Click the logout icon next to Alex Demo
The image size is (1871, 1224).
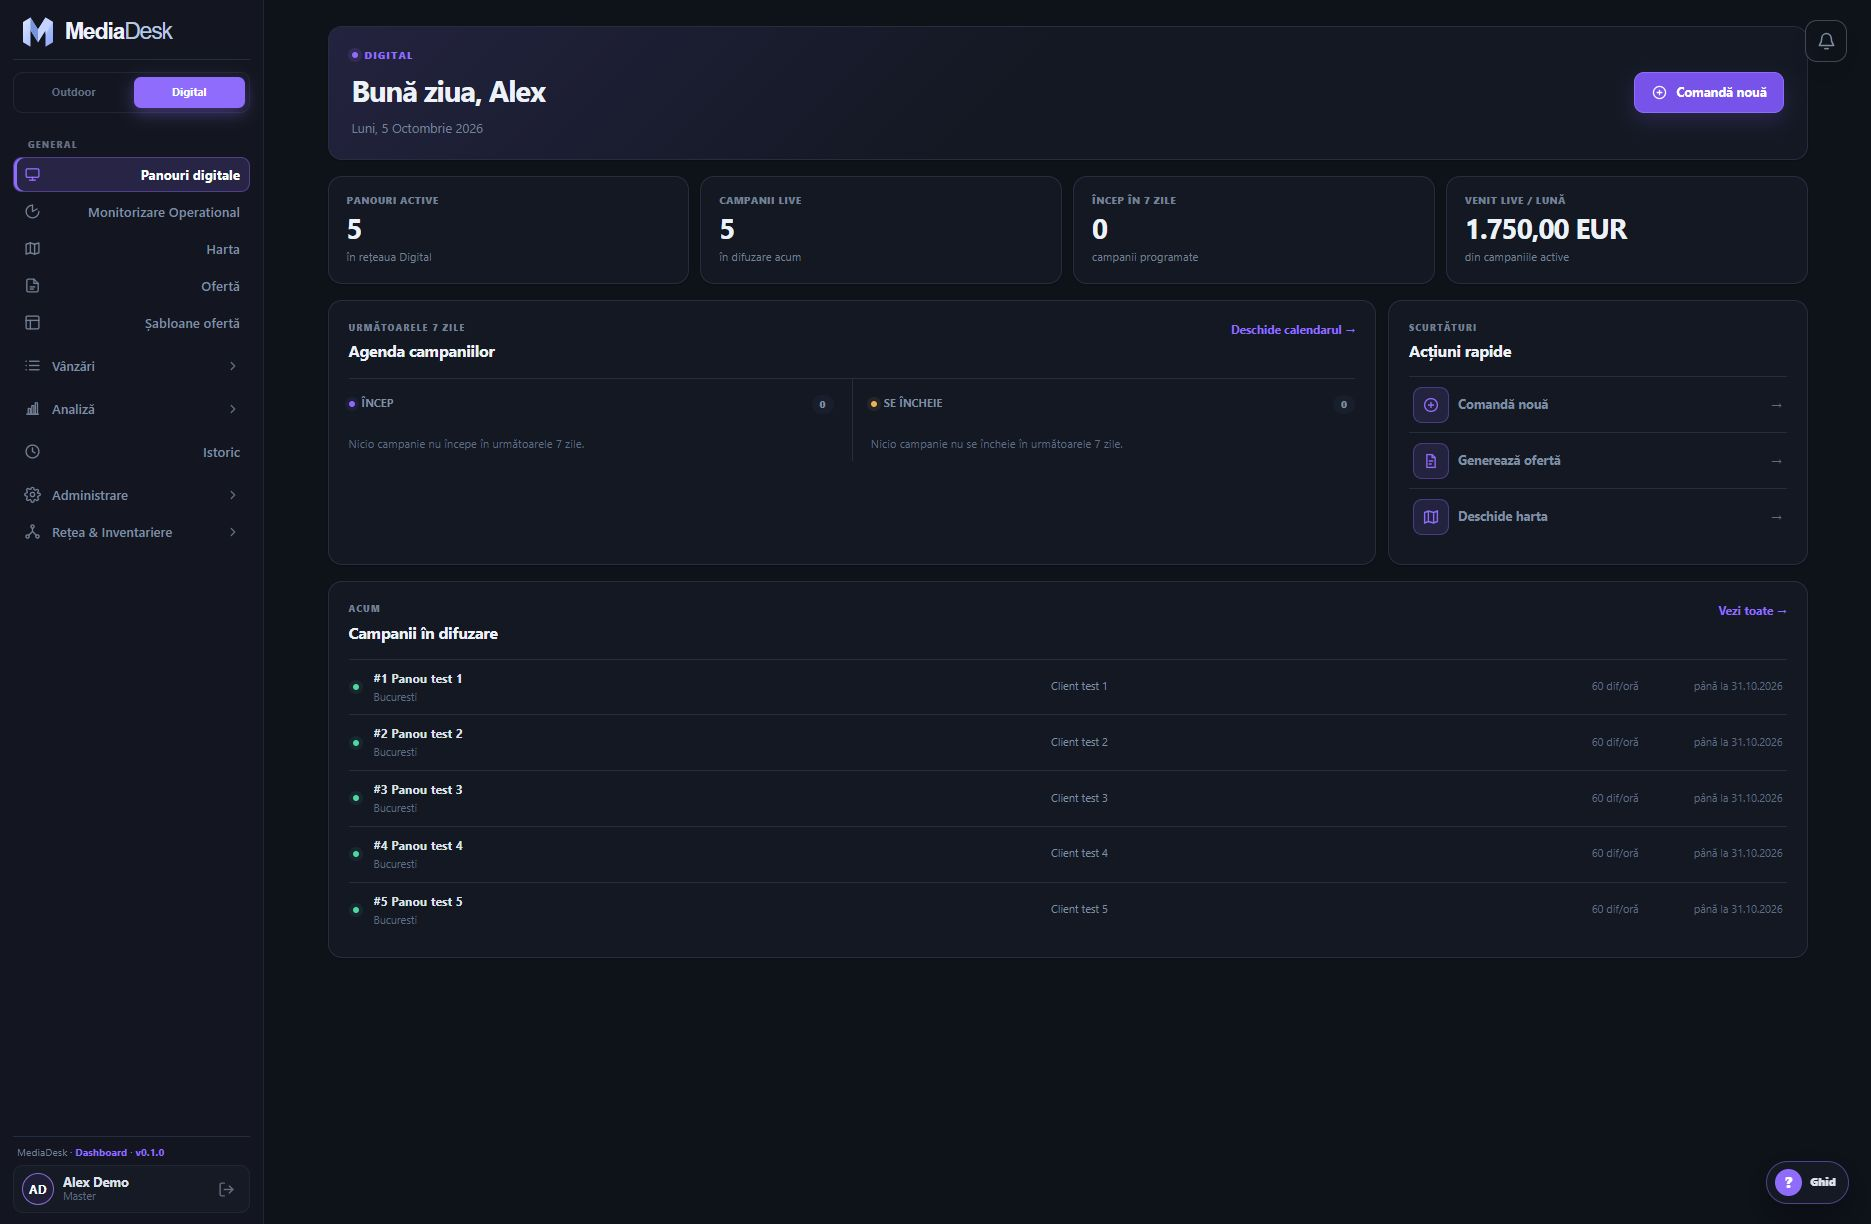click(x=226, y=1189)
